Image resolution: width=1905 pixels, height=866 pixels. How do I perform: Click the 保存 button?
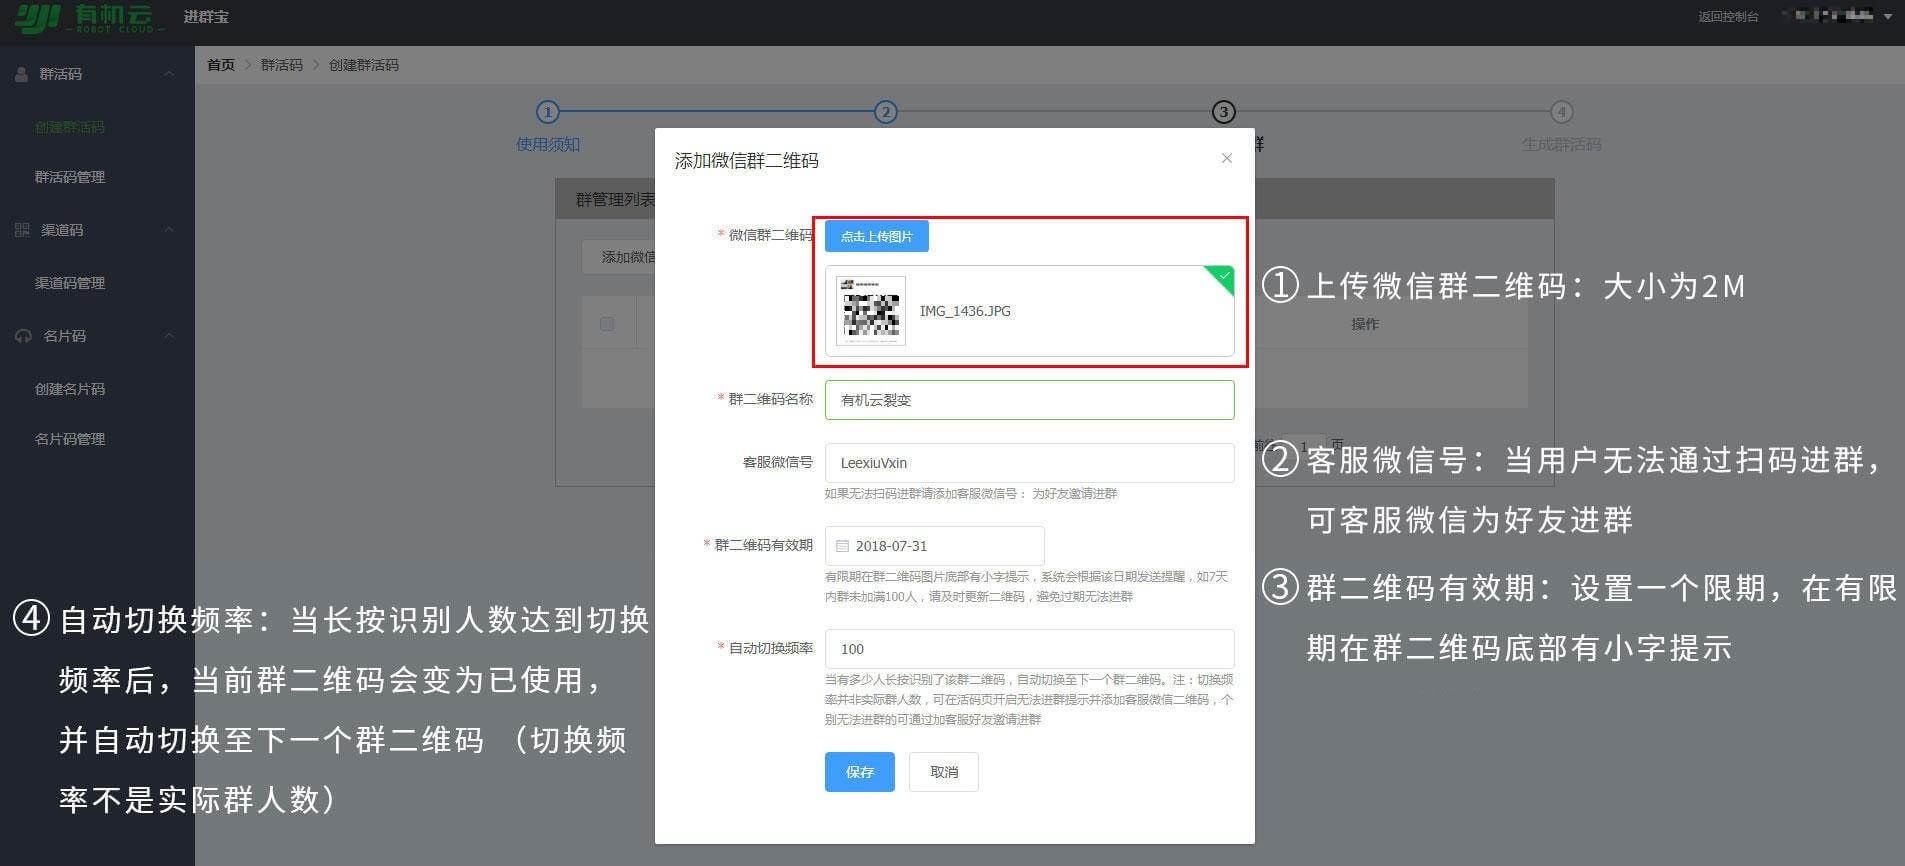pyautogui.click(x=859, y=772)
